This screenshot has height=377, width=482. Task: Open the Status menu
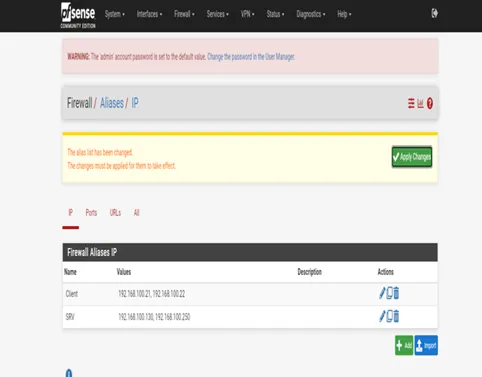click(x=275, y=14)
